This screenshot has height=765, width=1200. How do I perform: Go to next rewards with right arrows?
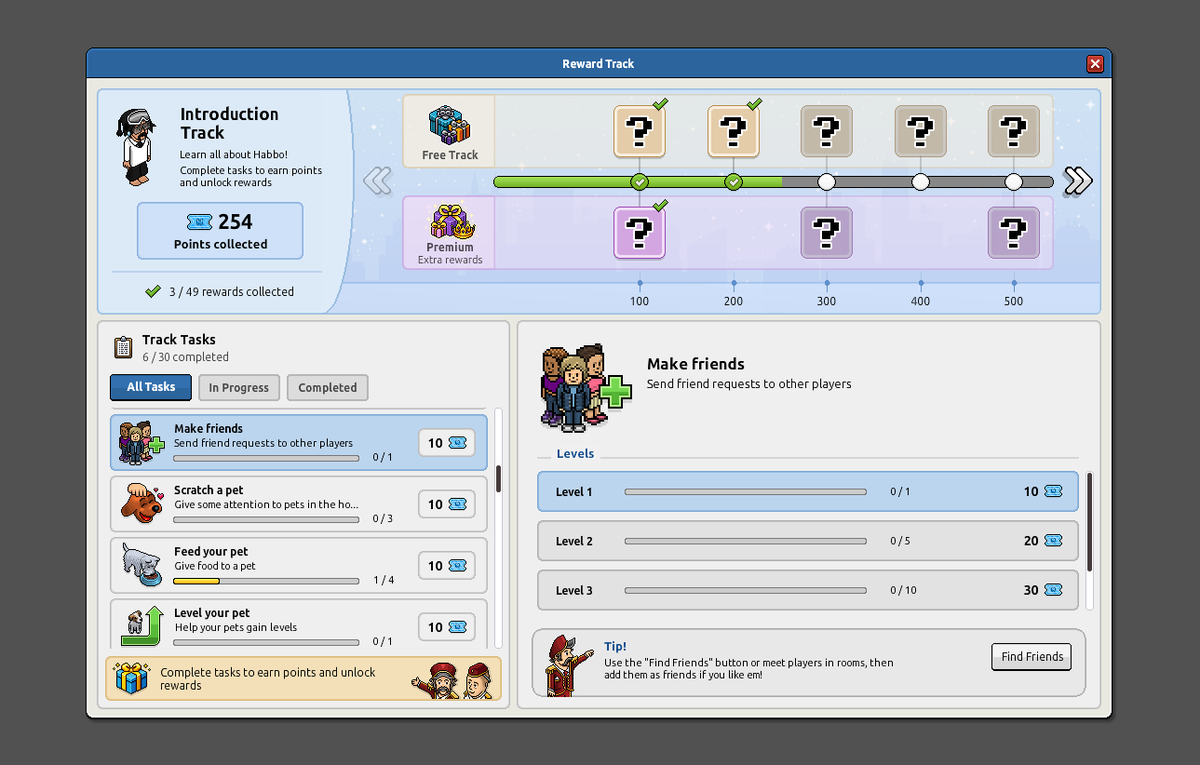(x=1078, y=181)
